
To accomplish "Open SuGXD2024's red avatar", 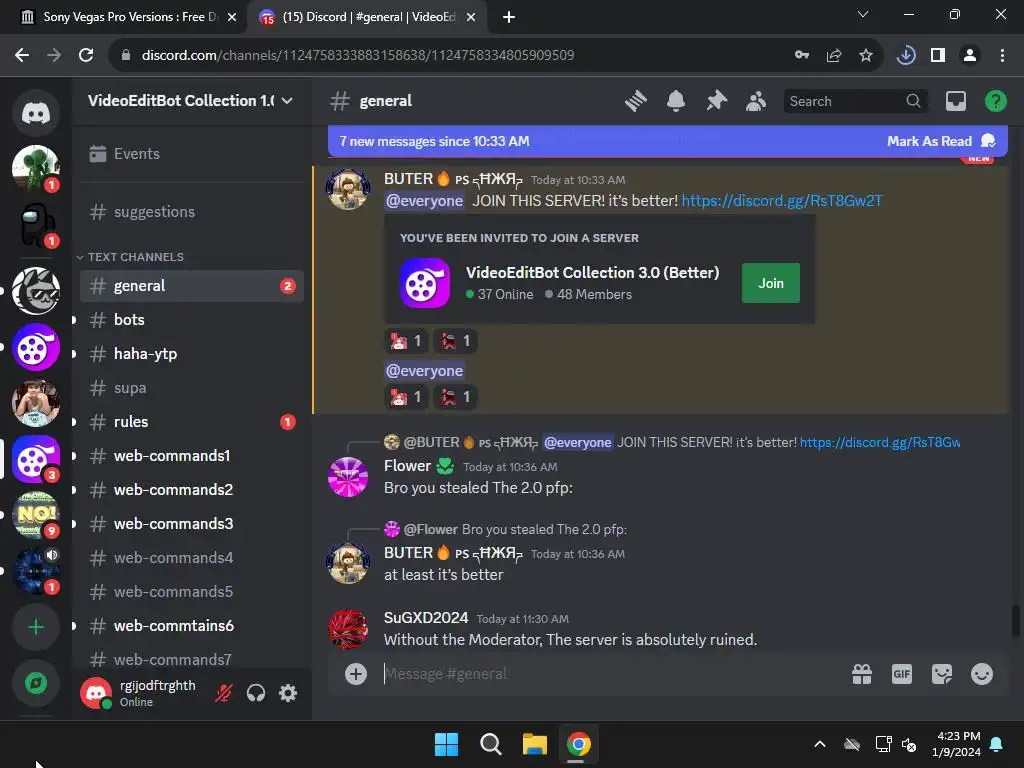I will point(348,629).
